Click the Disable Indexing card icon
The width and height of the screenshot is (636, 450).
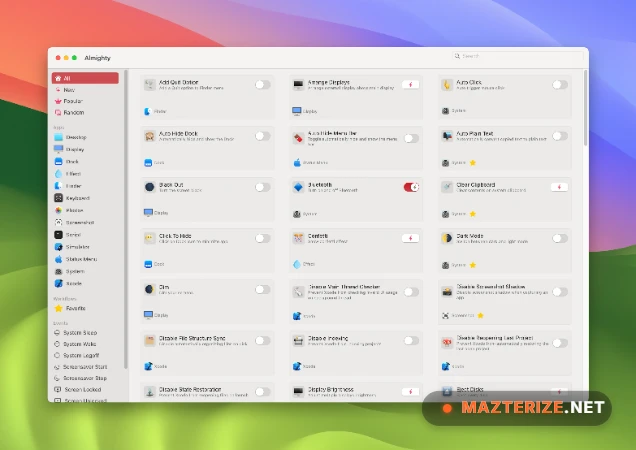coord(298,340)
